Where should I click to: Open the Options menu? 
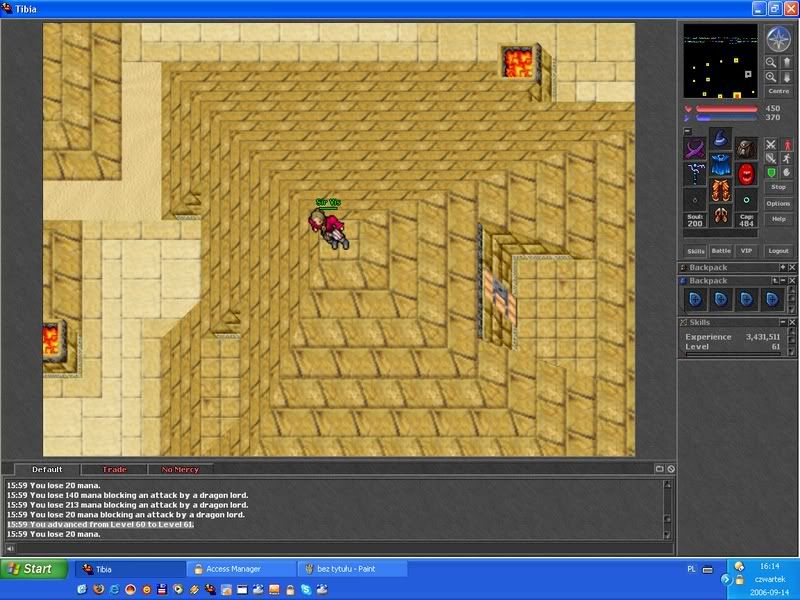[779, 203]
